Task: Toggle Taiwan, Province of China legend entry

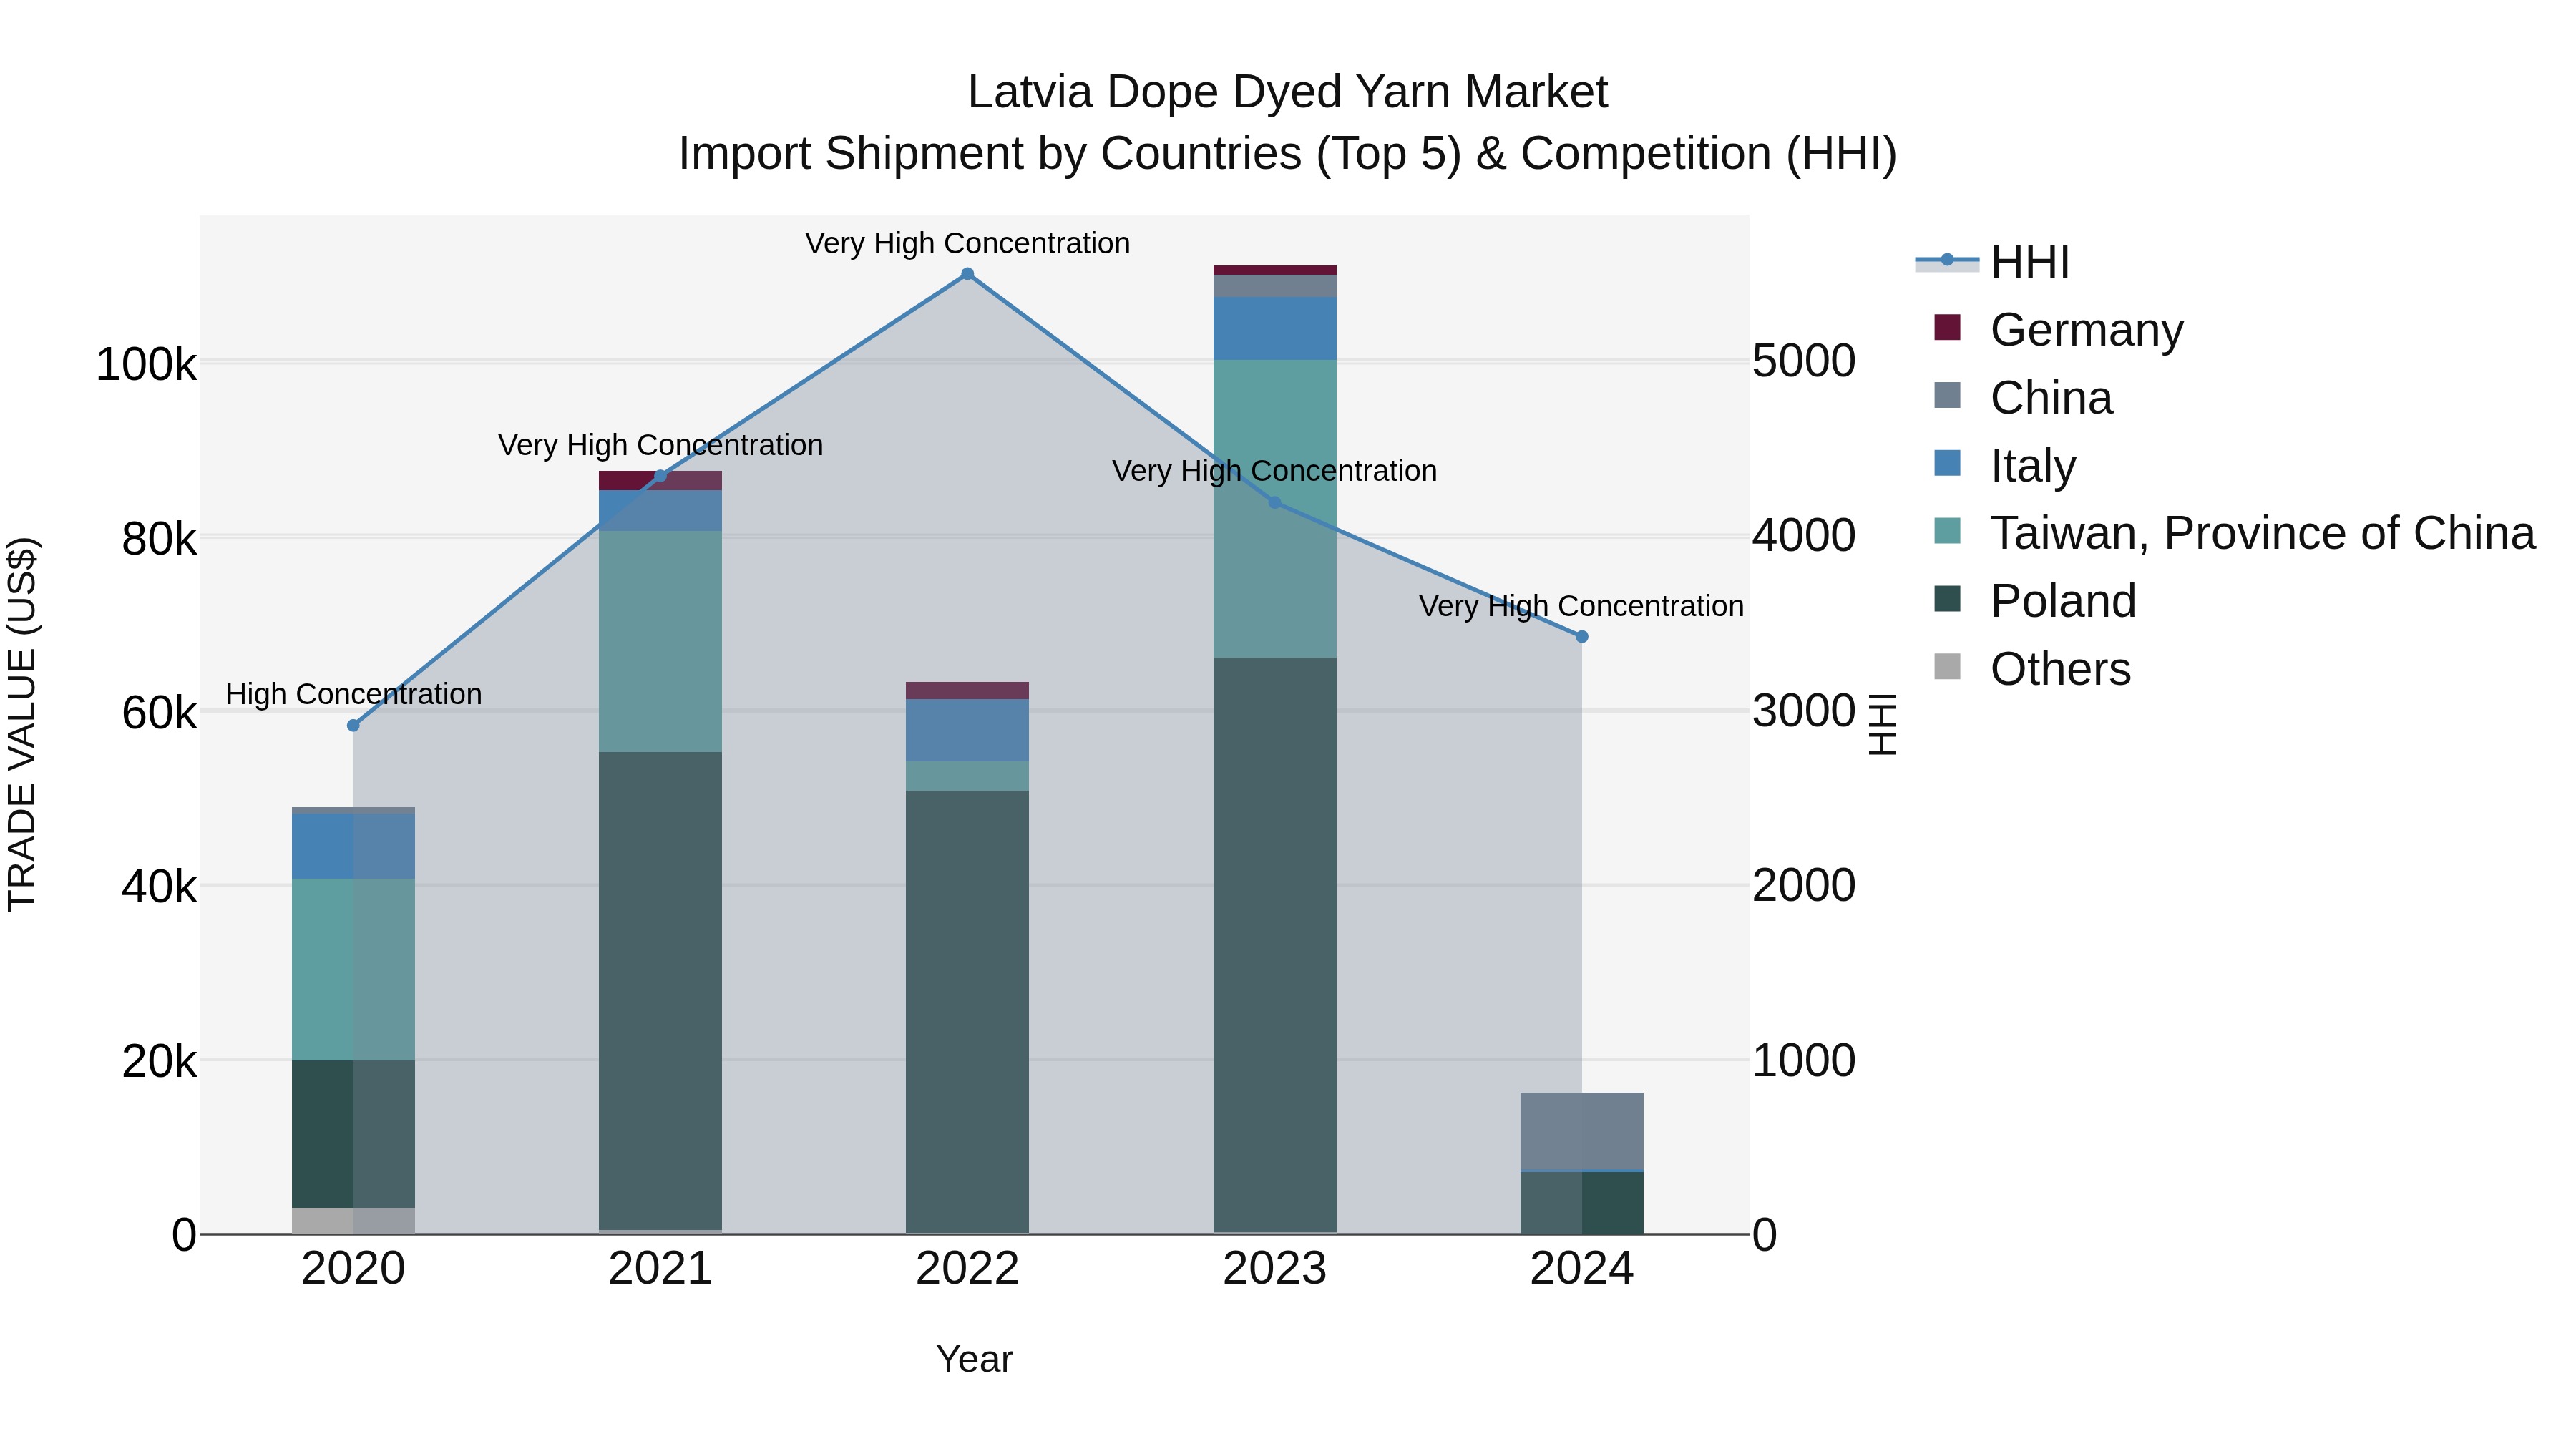Action: click(2235, 533)
